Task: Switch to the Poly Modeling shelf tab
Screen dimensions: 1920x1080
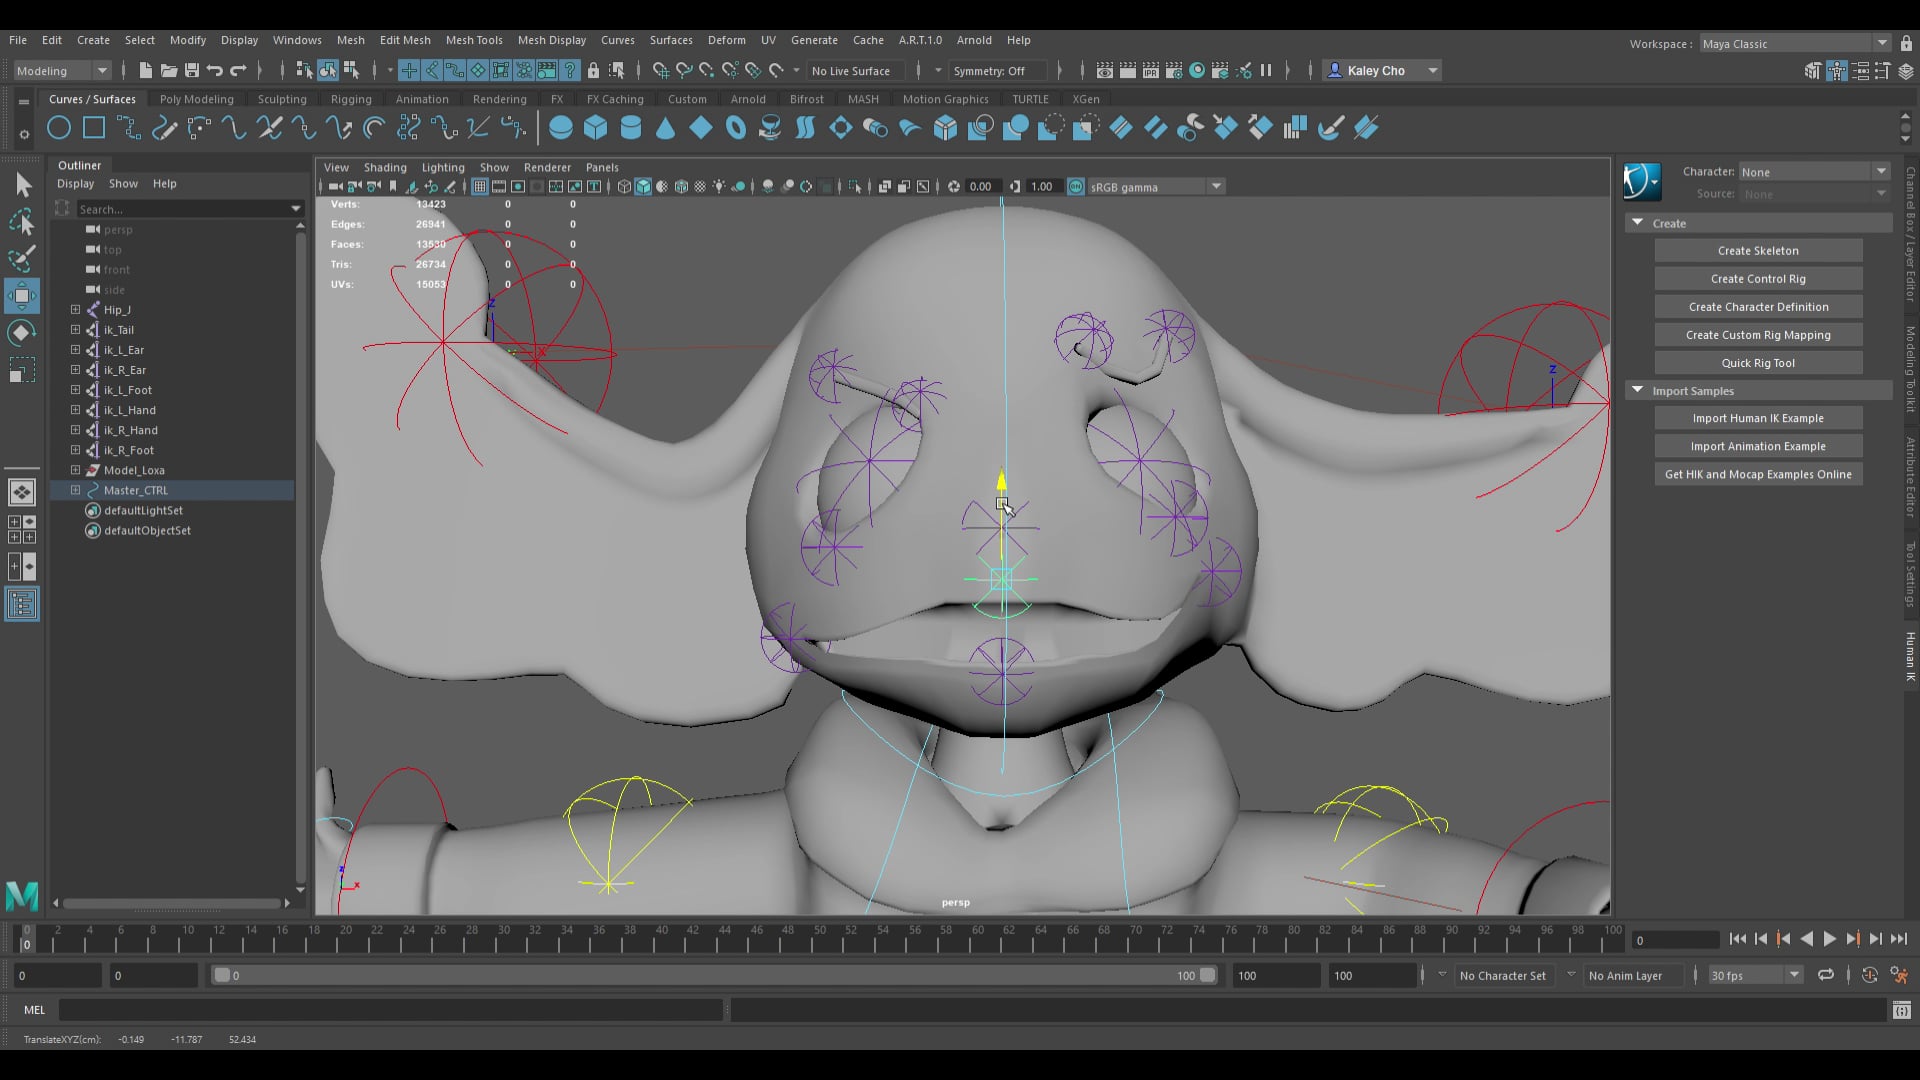Action: (x=195, y=98)
